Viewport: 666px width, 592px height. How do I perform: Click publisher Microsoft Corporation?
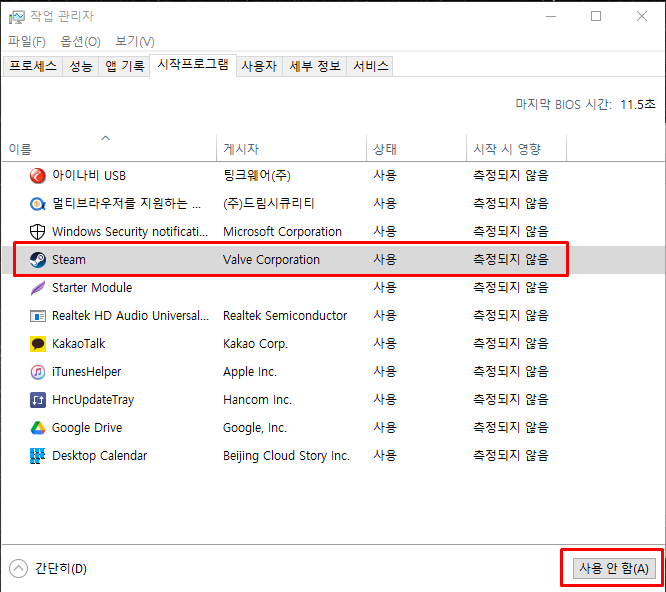tap(282, 232)
